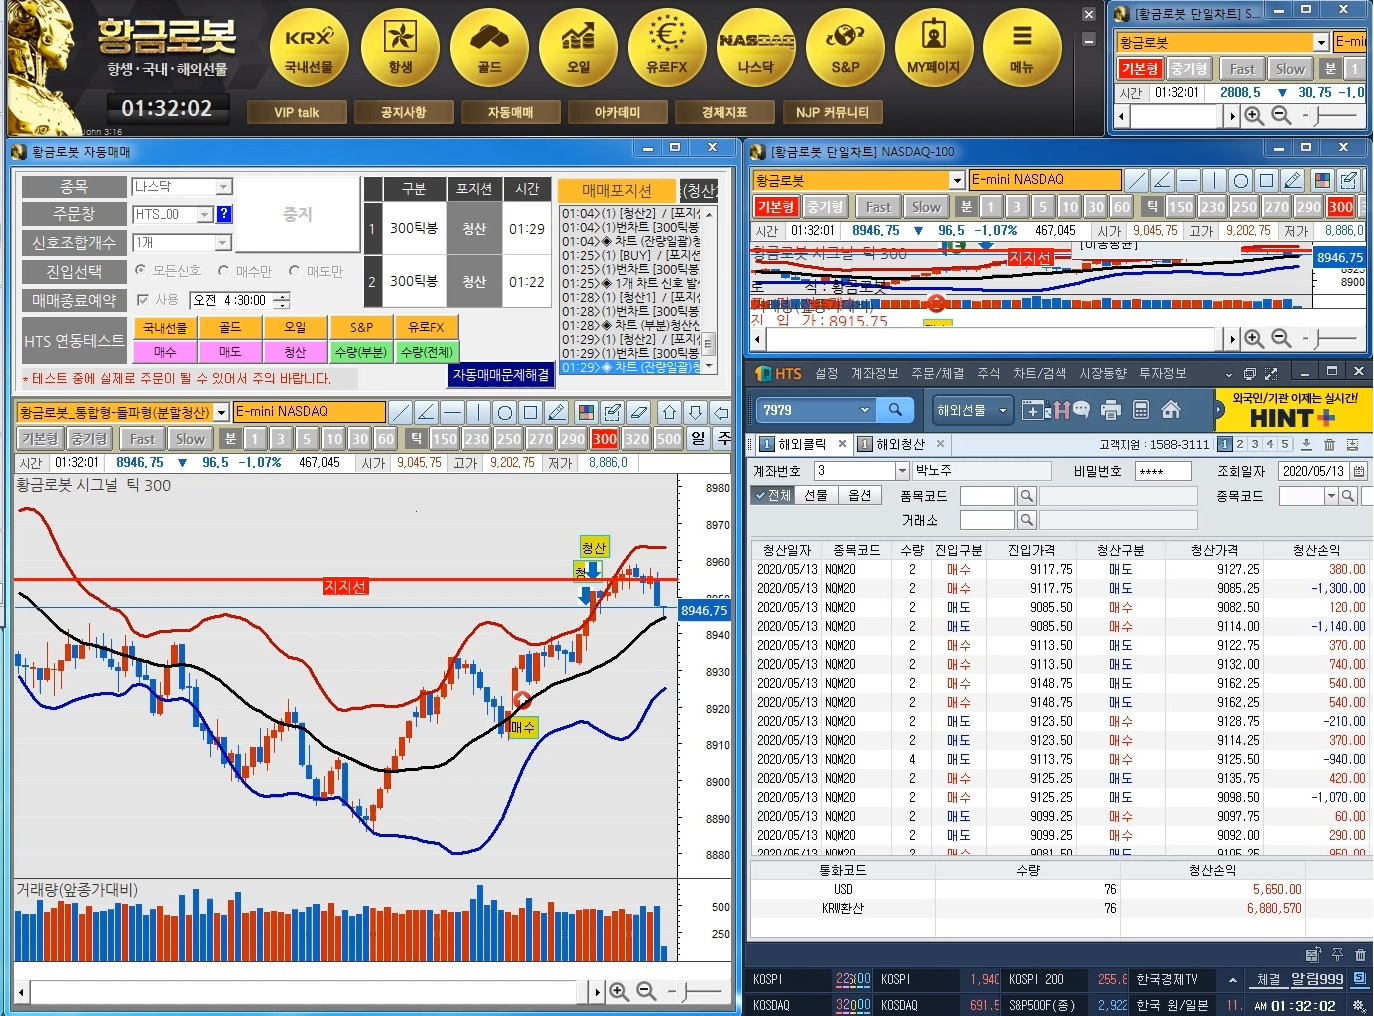Click blue help question mark beside HTS_00
The height and width of the screenshot is (1016, 1374).
tap(224, 213)
